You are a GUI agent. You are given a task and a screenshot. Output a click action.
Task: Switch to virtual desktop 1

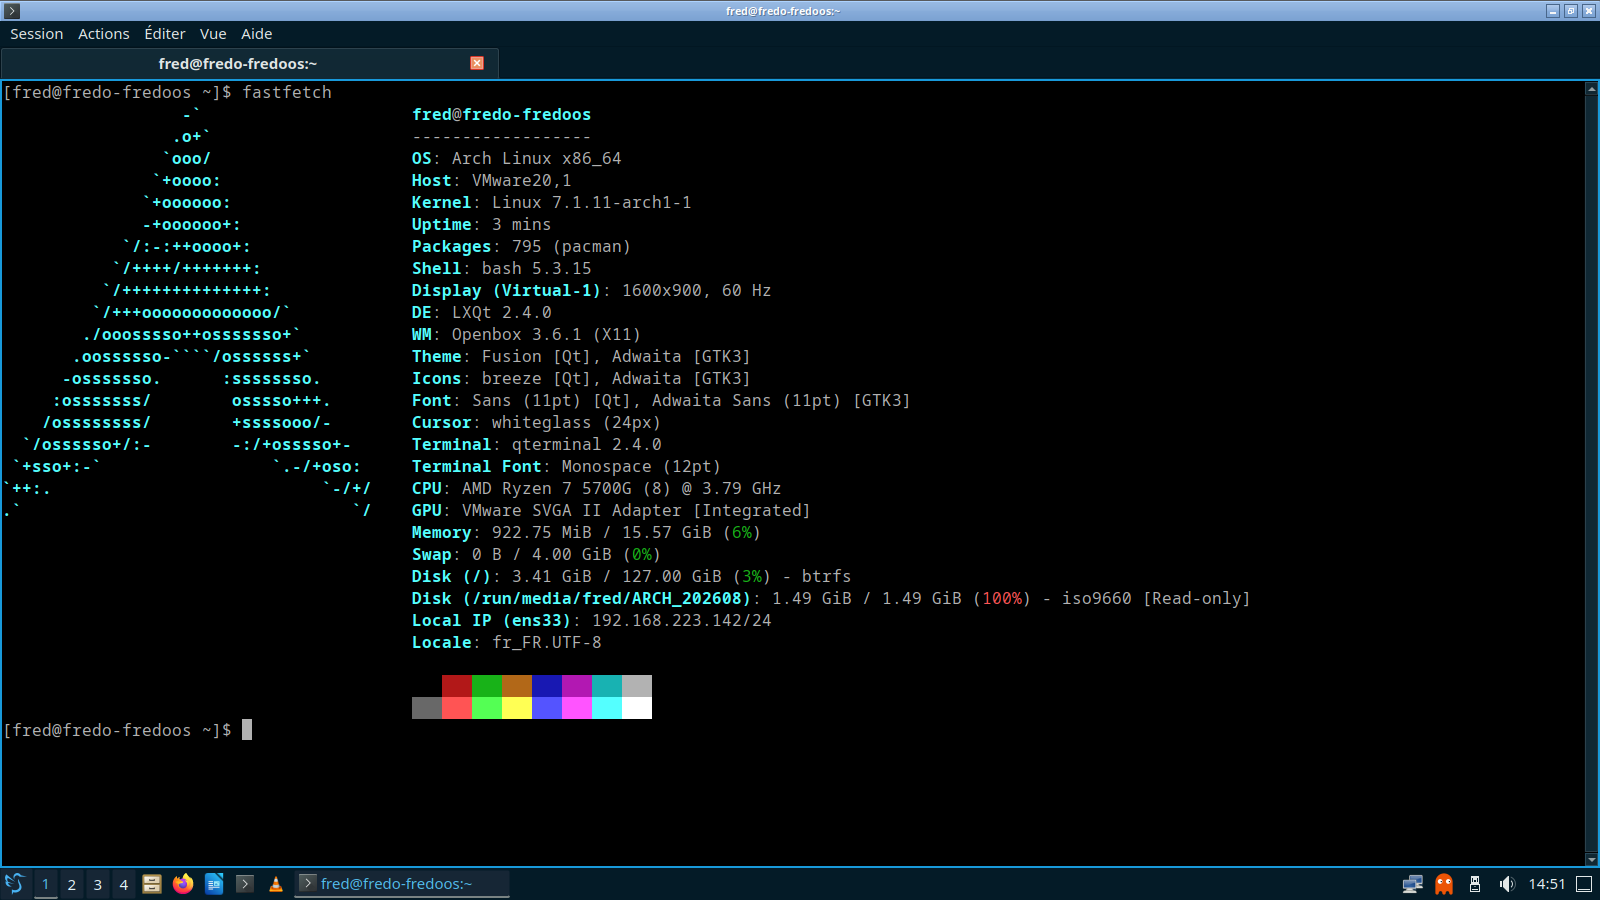pyautogui.click(x=45, y=884)
